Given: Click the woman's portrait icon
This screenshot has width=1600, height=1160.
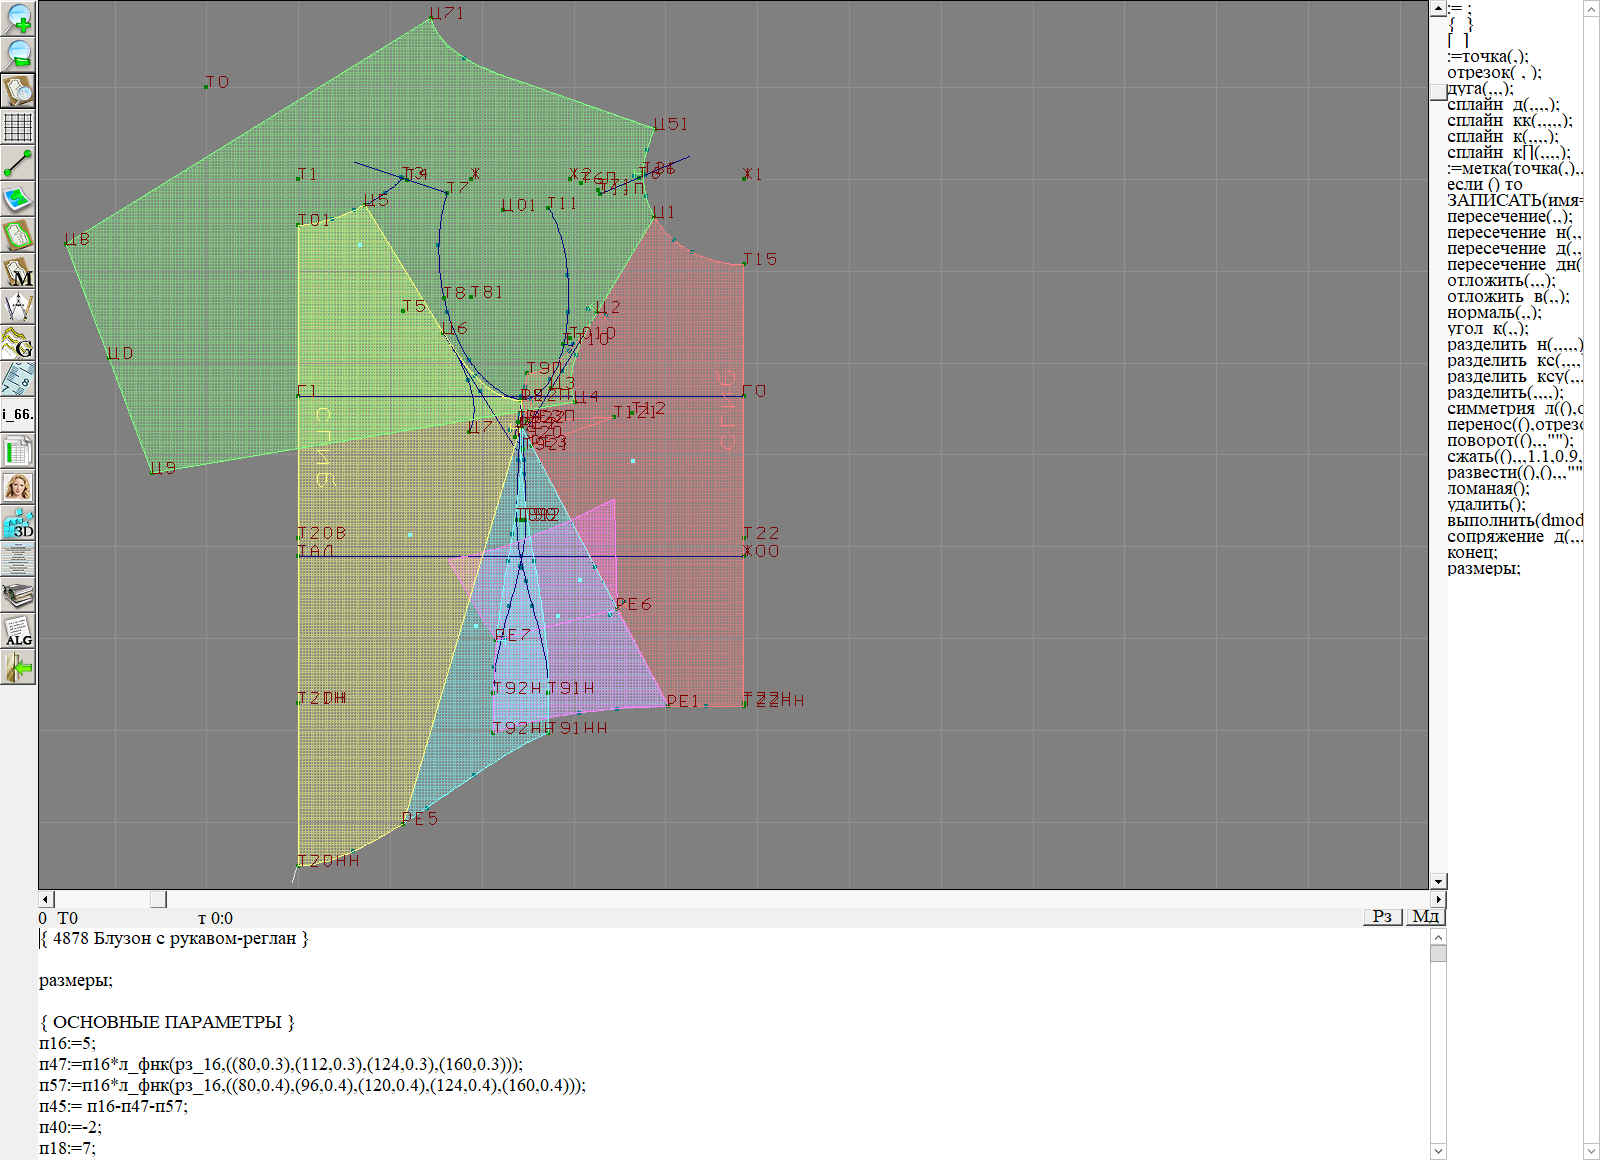Looking at the screenshot, I should click(x=18, y=487).
